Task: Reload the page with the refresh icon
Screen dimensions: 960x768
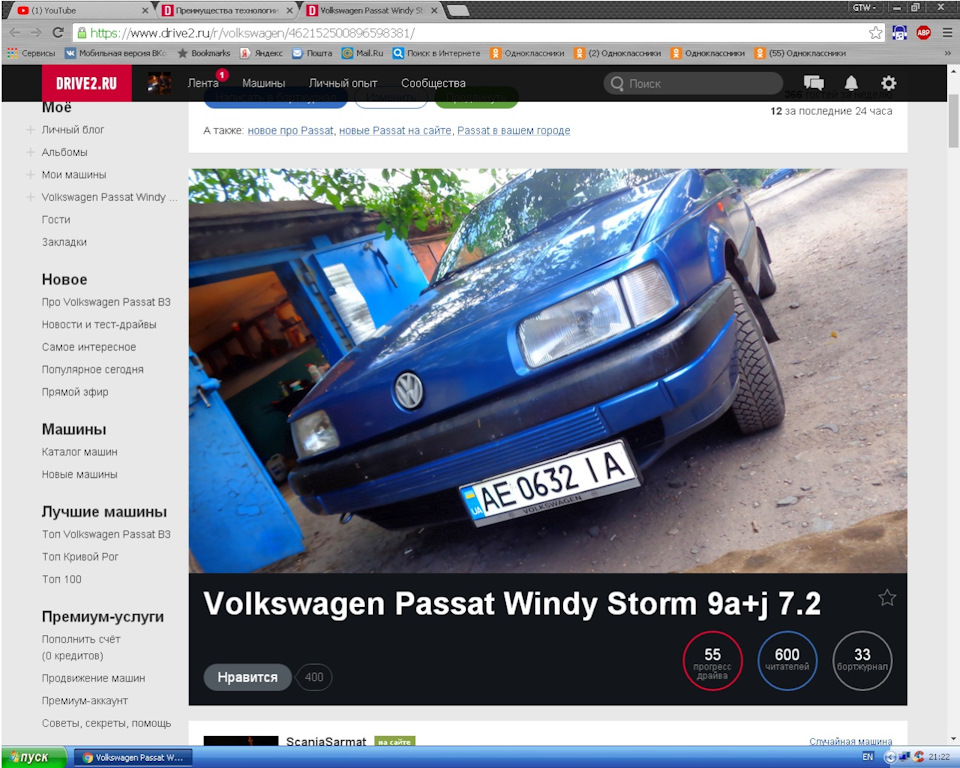Action: point(58,33)
